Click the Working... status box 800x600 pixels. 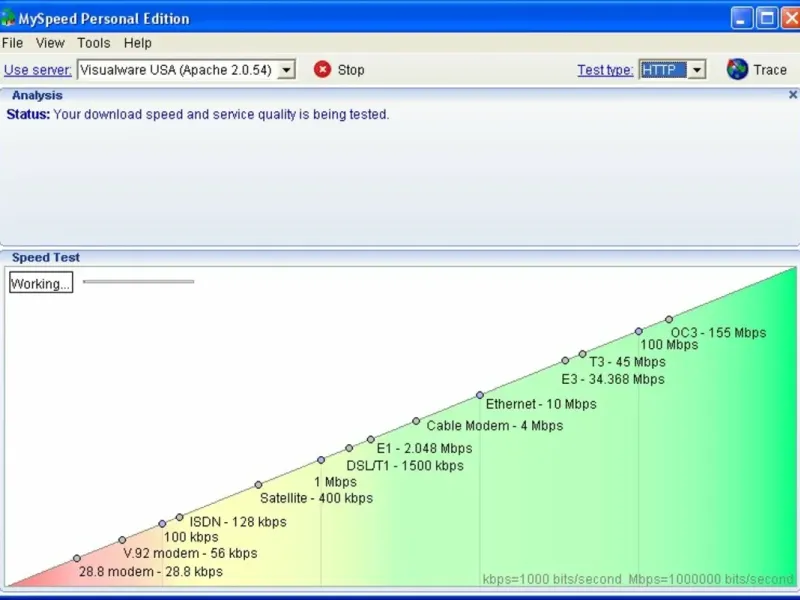coord(41,283)
